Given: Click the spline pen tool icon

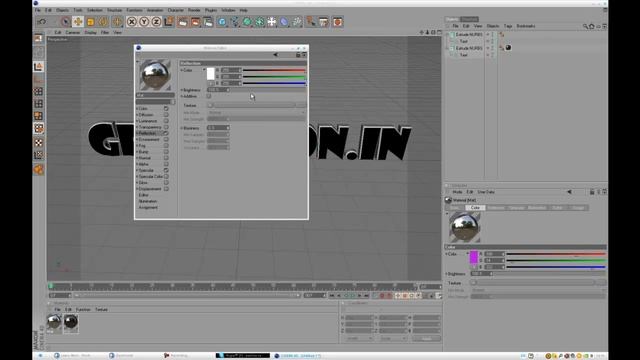Looking at the screenshot, I should coord(235,22).
